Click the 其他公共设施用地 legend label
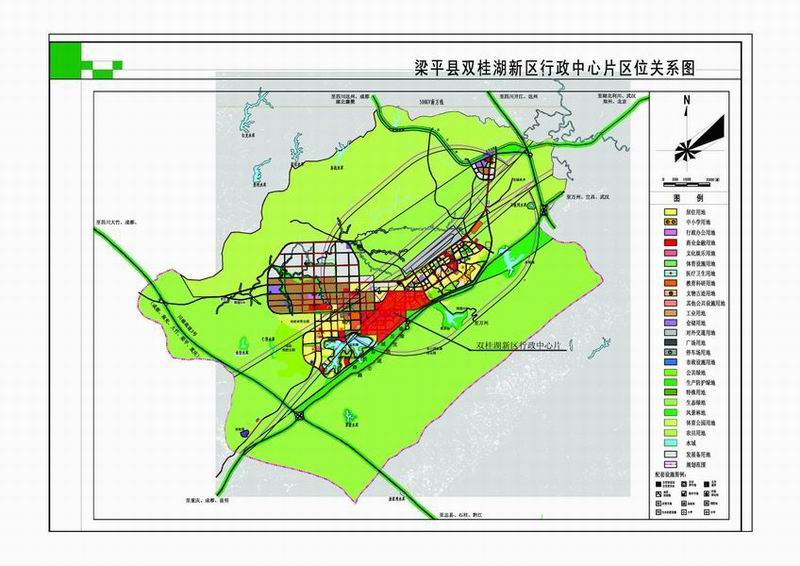 coord(705,303)
